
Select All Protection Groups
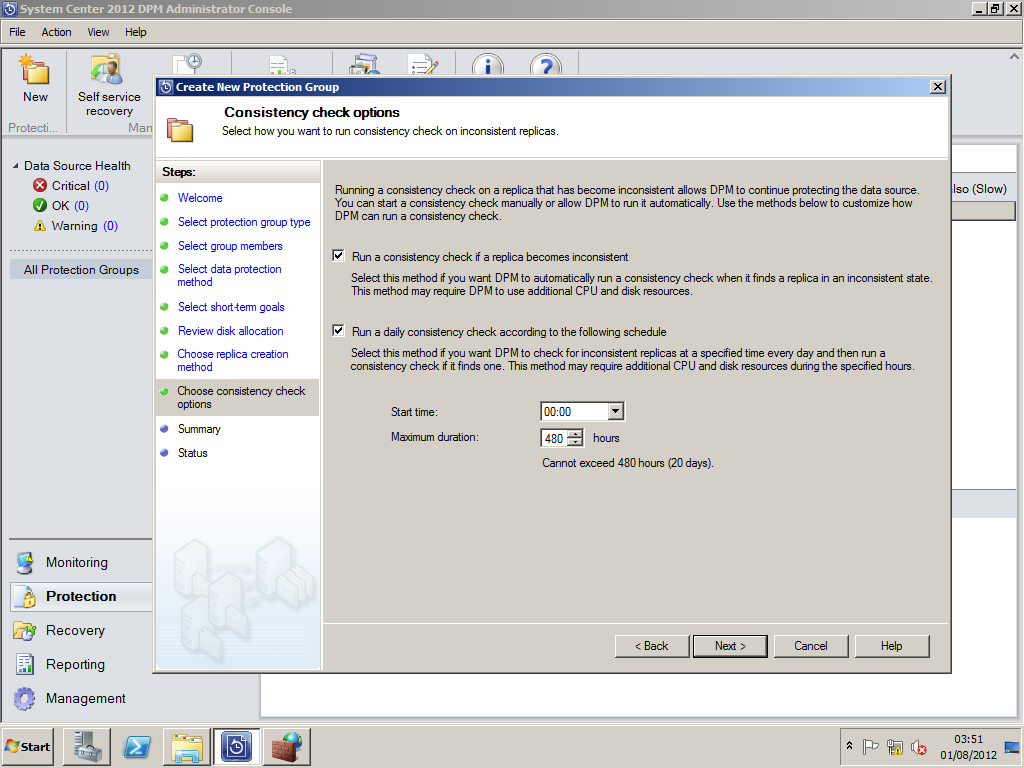(81, 270)
